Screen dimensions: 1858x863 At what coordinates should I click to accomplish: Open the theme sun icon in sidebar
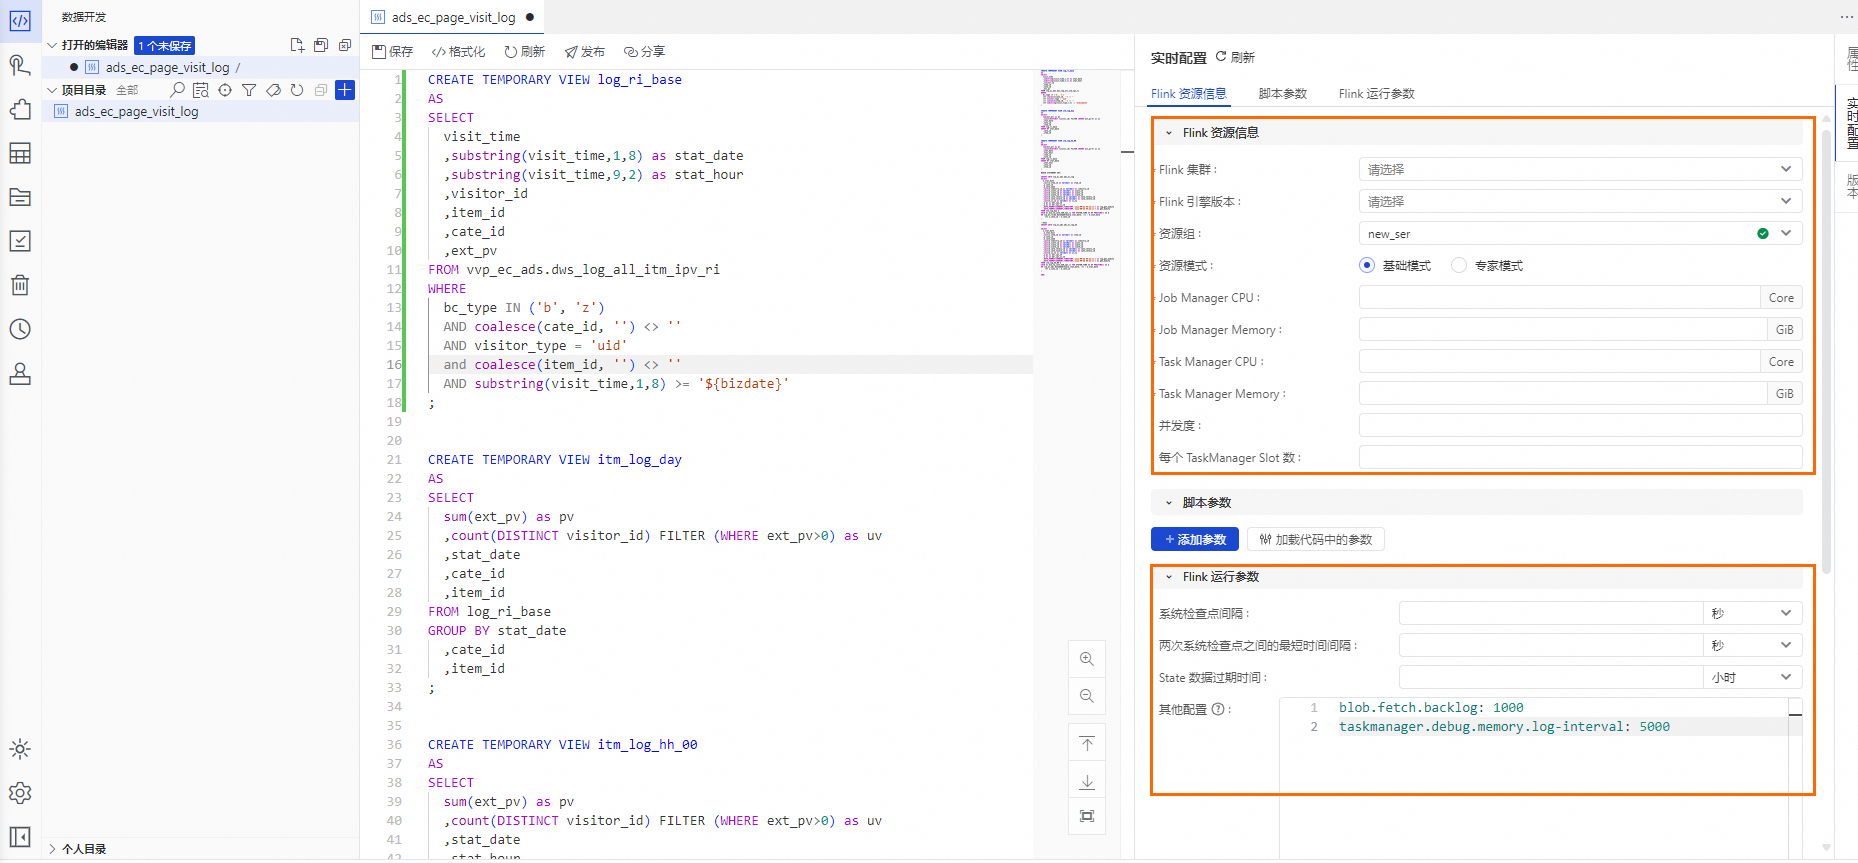20,749
